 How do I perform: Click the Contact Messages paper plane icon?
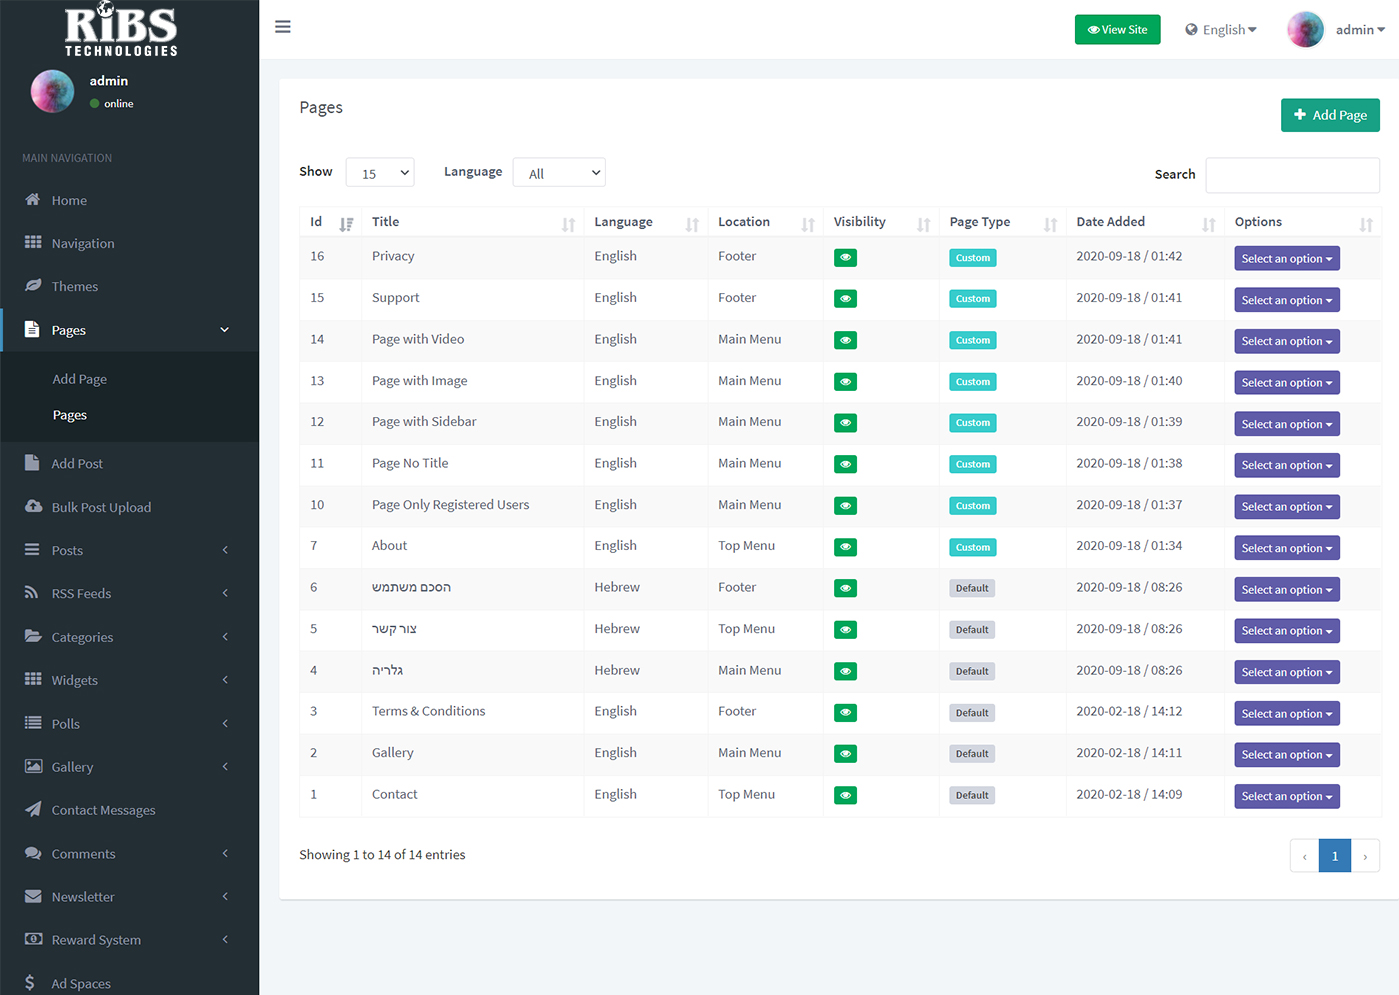coord(33,810)
